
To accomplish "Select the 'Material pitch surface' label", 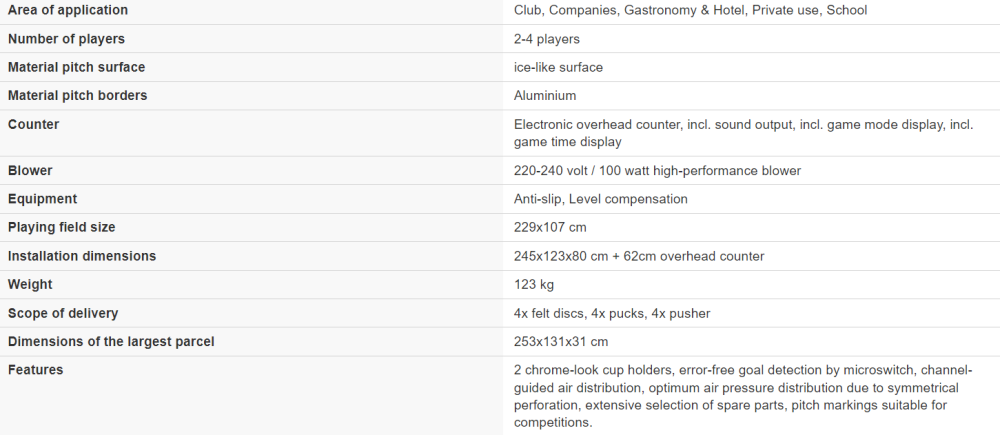I will coord(77,67).
